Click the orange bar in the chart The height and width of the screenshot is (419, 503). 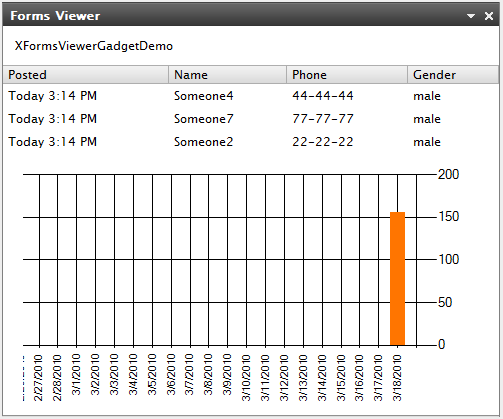(397, 278)
